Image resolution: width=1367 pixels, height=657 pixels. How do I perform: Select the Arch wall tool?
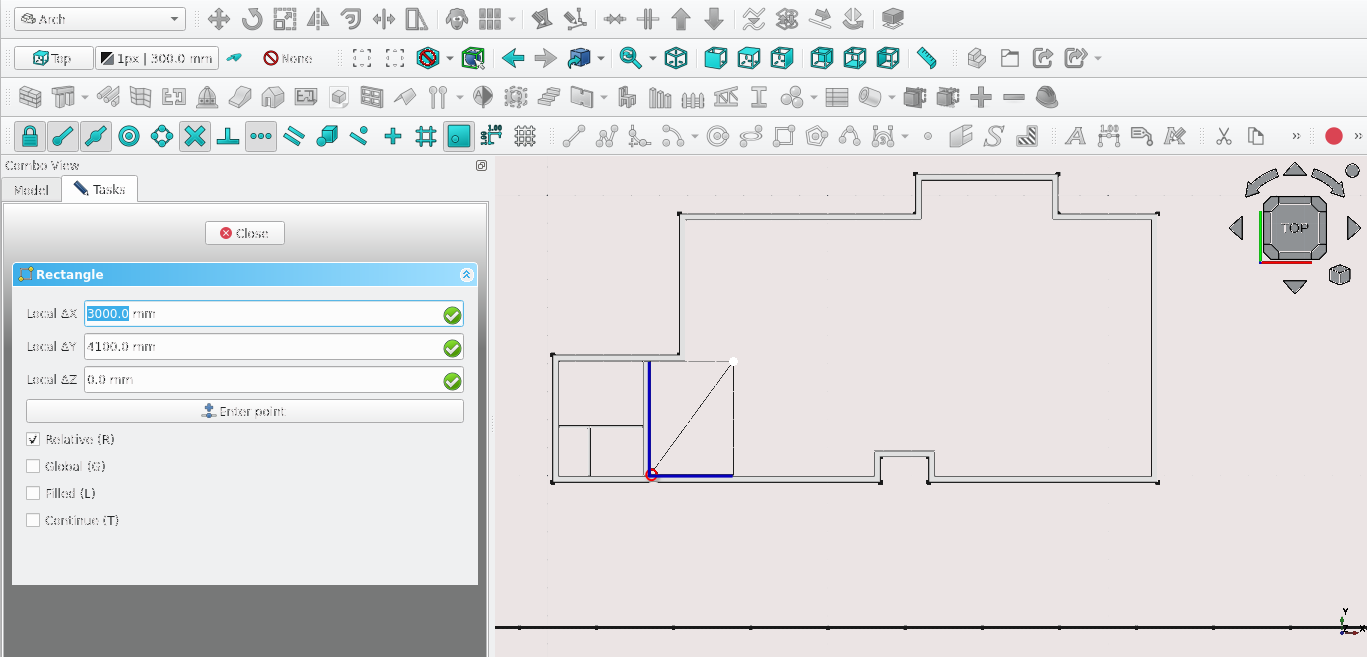click(x=30, y=98)
